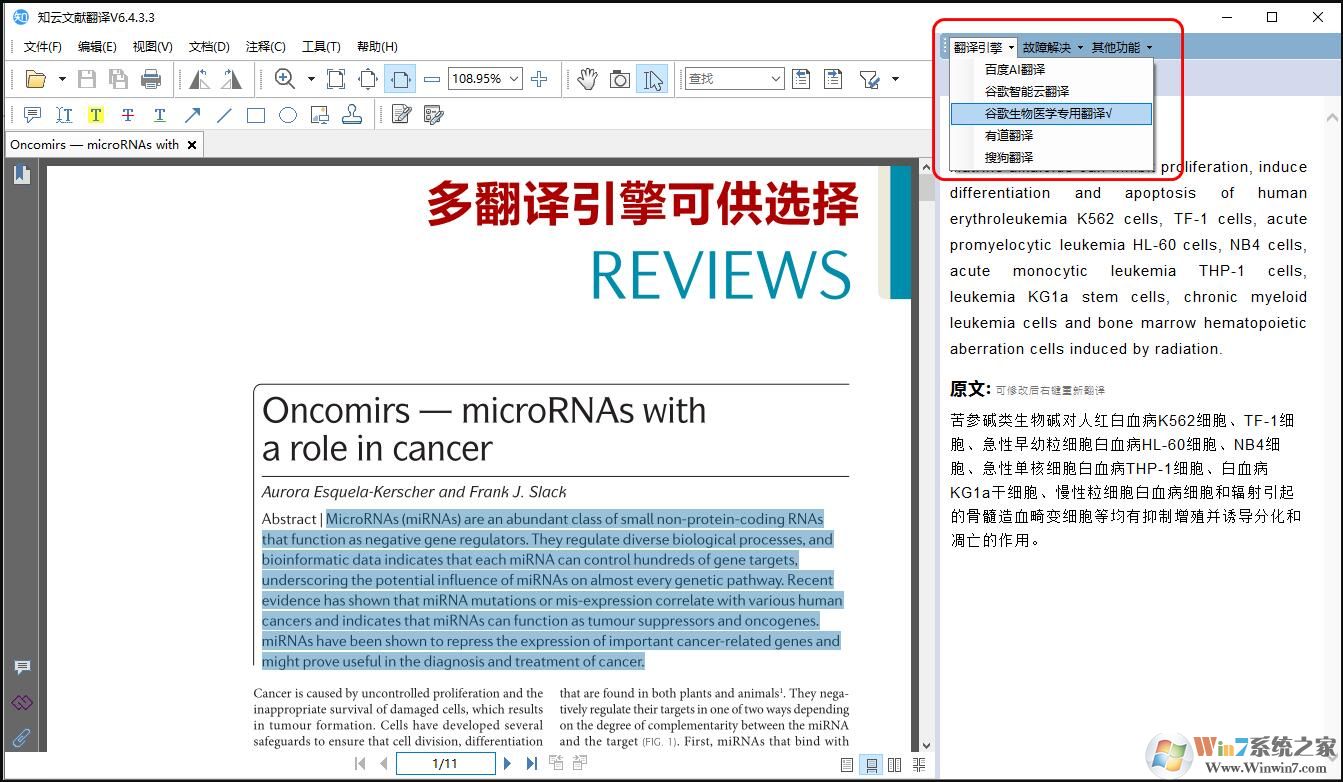Select the Zoom In magnifier tool
This screenshot has height=782, width=1343.
[285, 79]
